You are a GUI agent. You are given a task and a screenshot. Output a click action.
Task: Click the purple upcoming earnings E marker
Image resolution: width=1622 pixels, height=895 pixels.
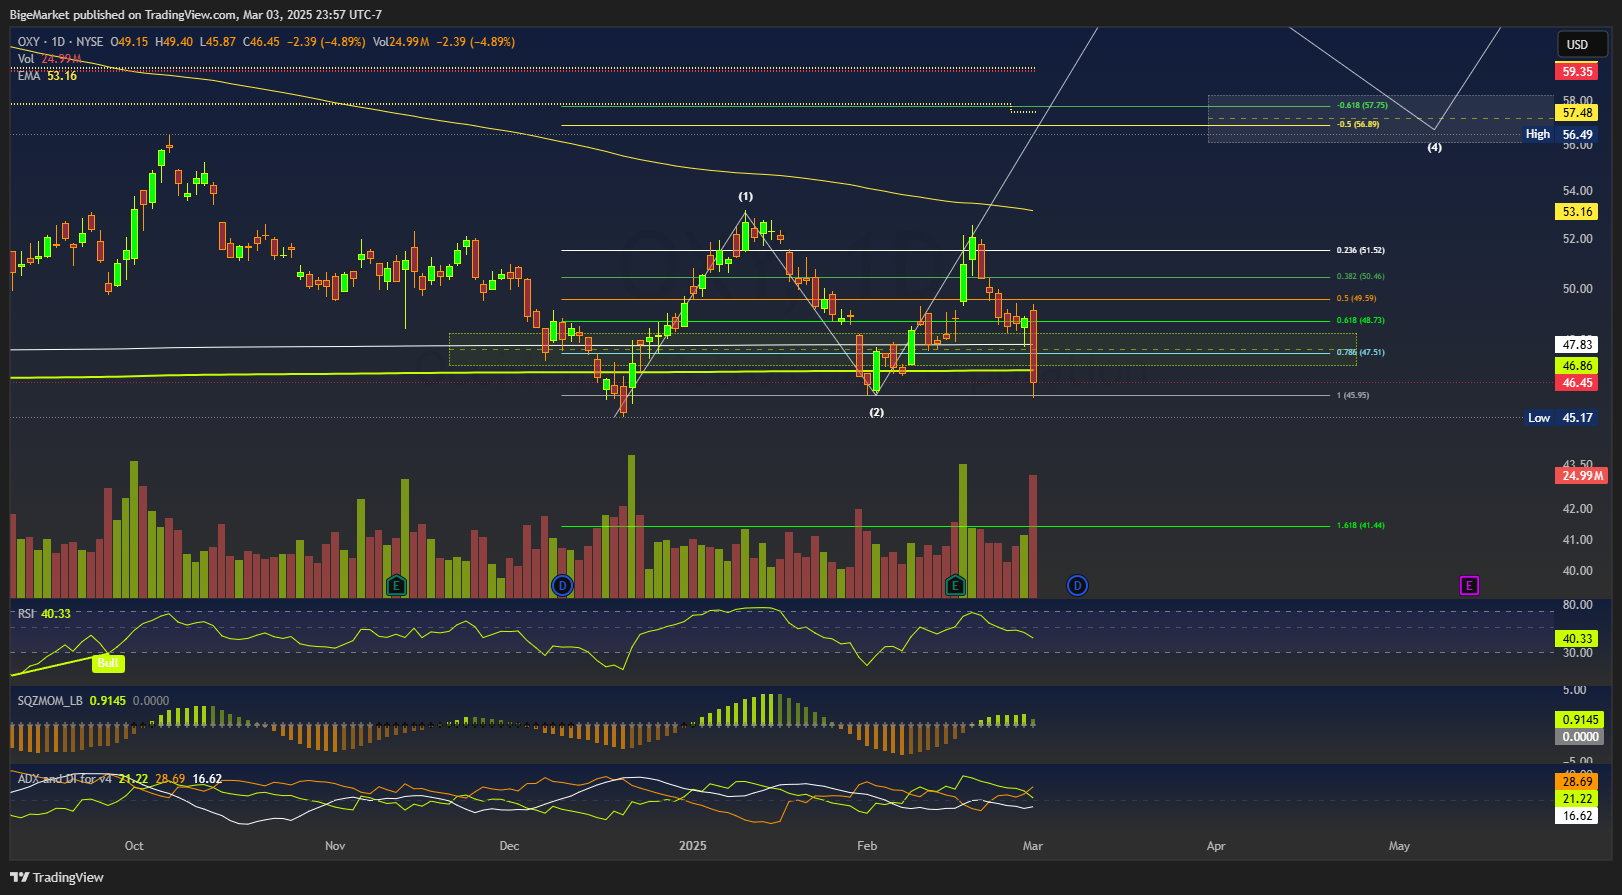(x=1469, y=585)
